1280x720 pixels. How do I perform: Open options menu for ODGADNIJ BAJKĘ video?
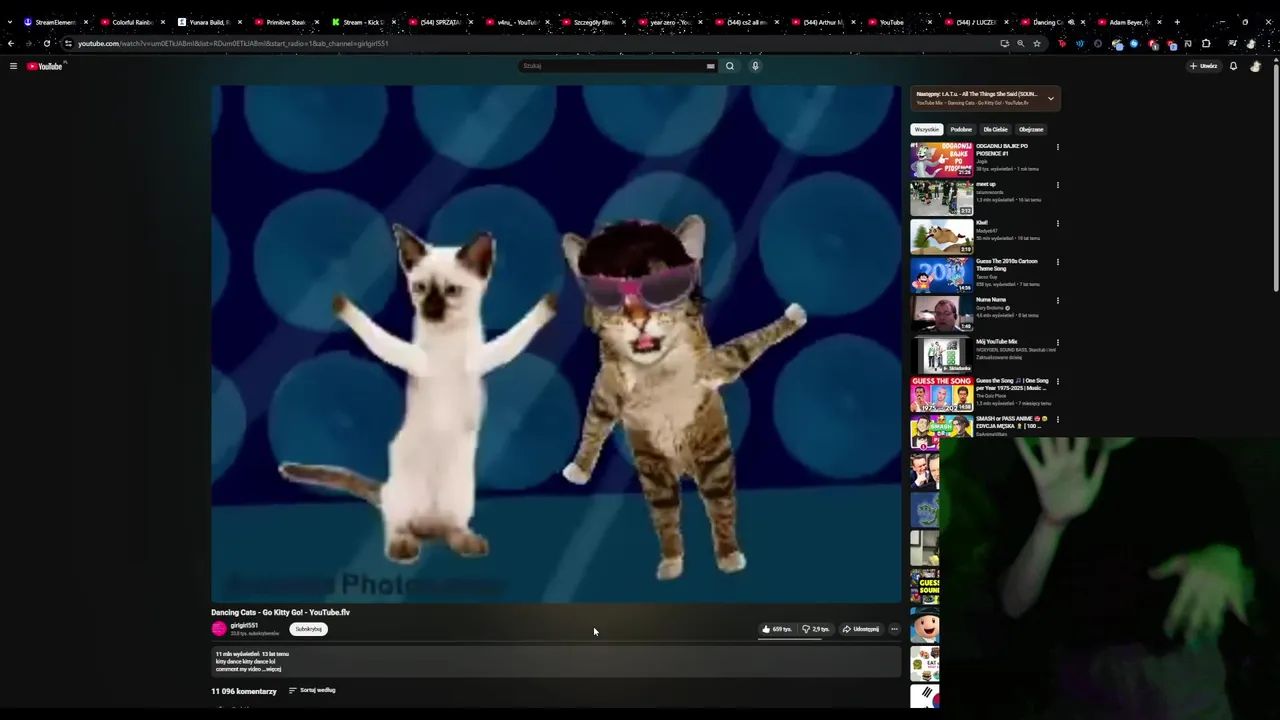(x=1057, y=147)
